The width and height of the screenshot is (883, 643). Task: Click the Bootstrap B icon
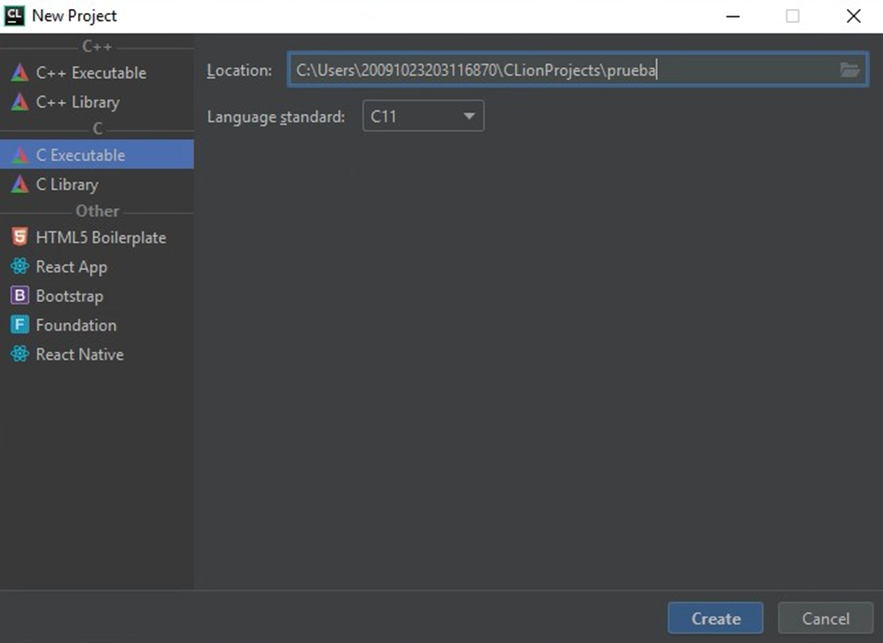pos(20,296)
